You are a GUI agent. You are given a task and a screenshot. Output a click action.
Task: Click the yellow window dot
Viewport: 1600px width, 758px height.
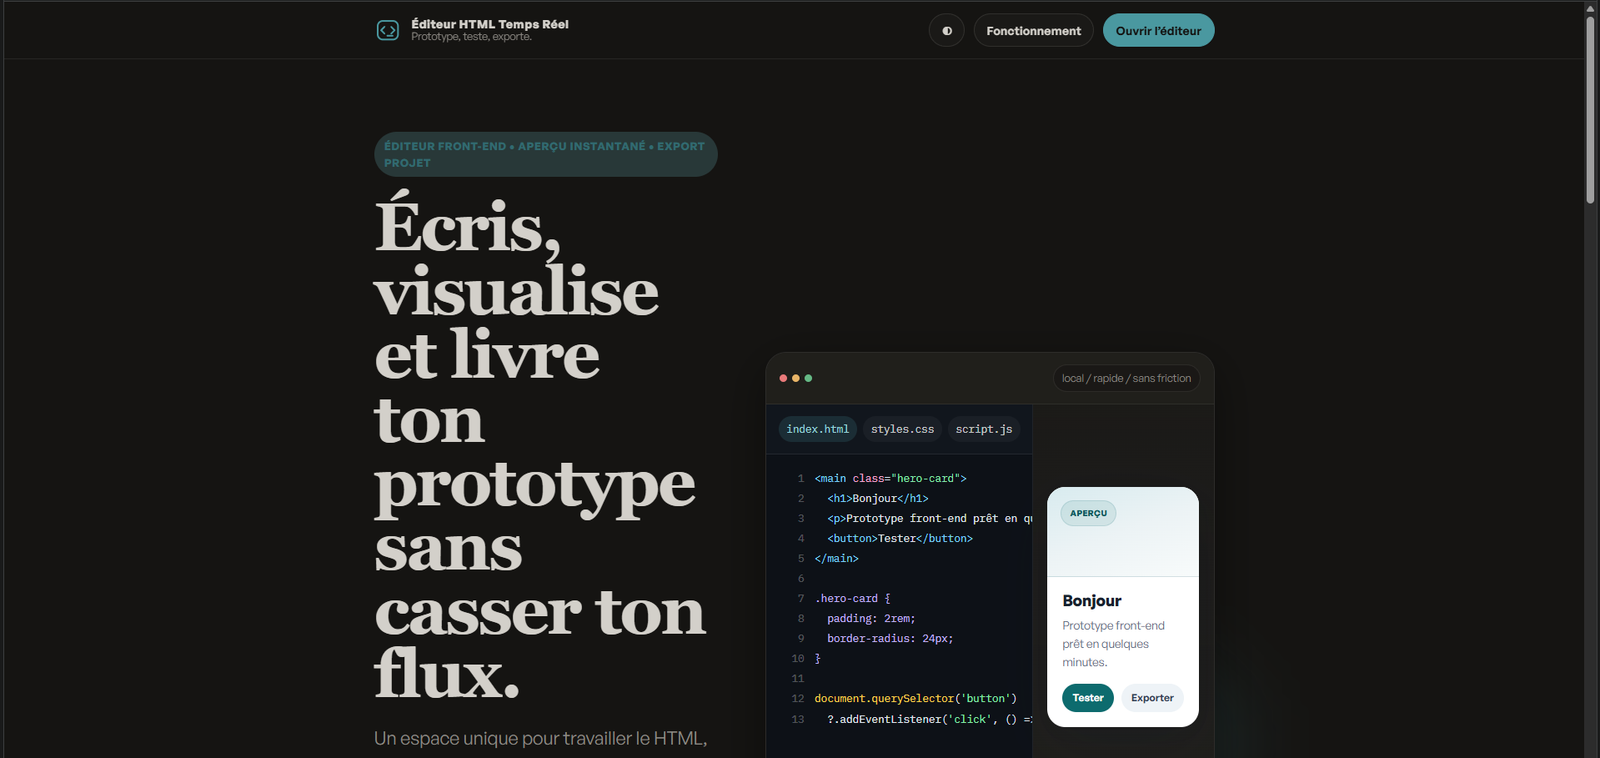point(796,378)
